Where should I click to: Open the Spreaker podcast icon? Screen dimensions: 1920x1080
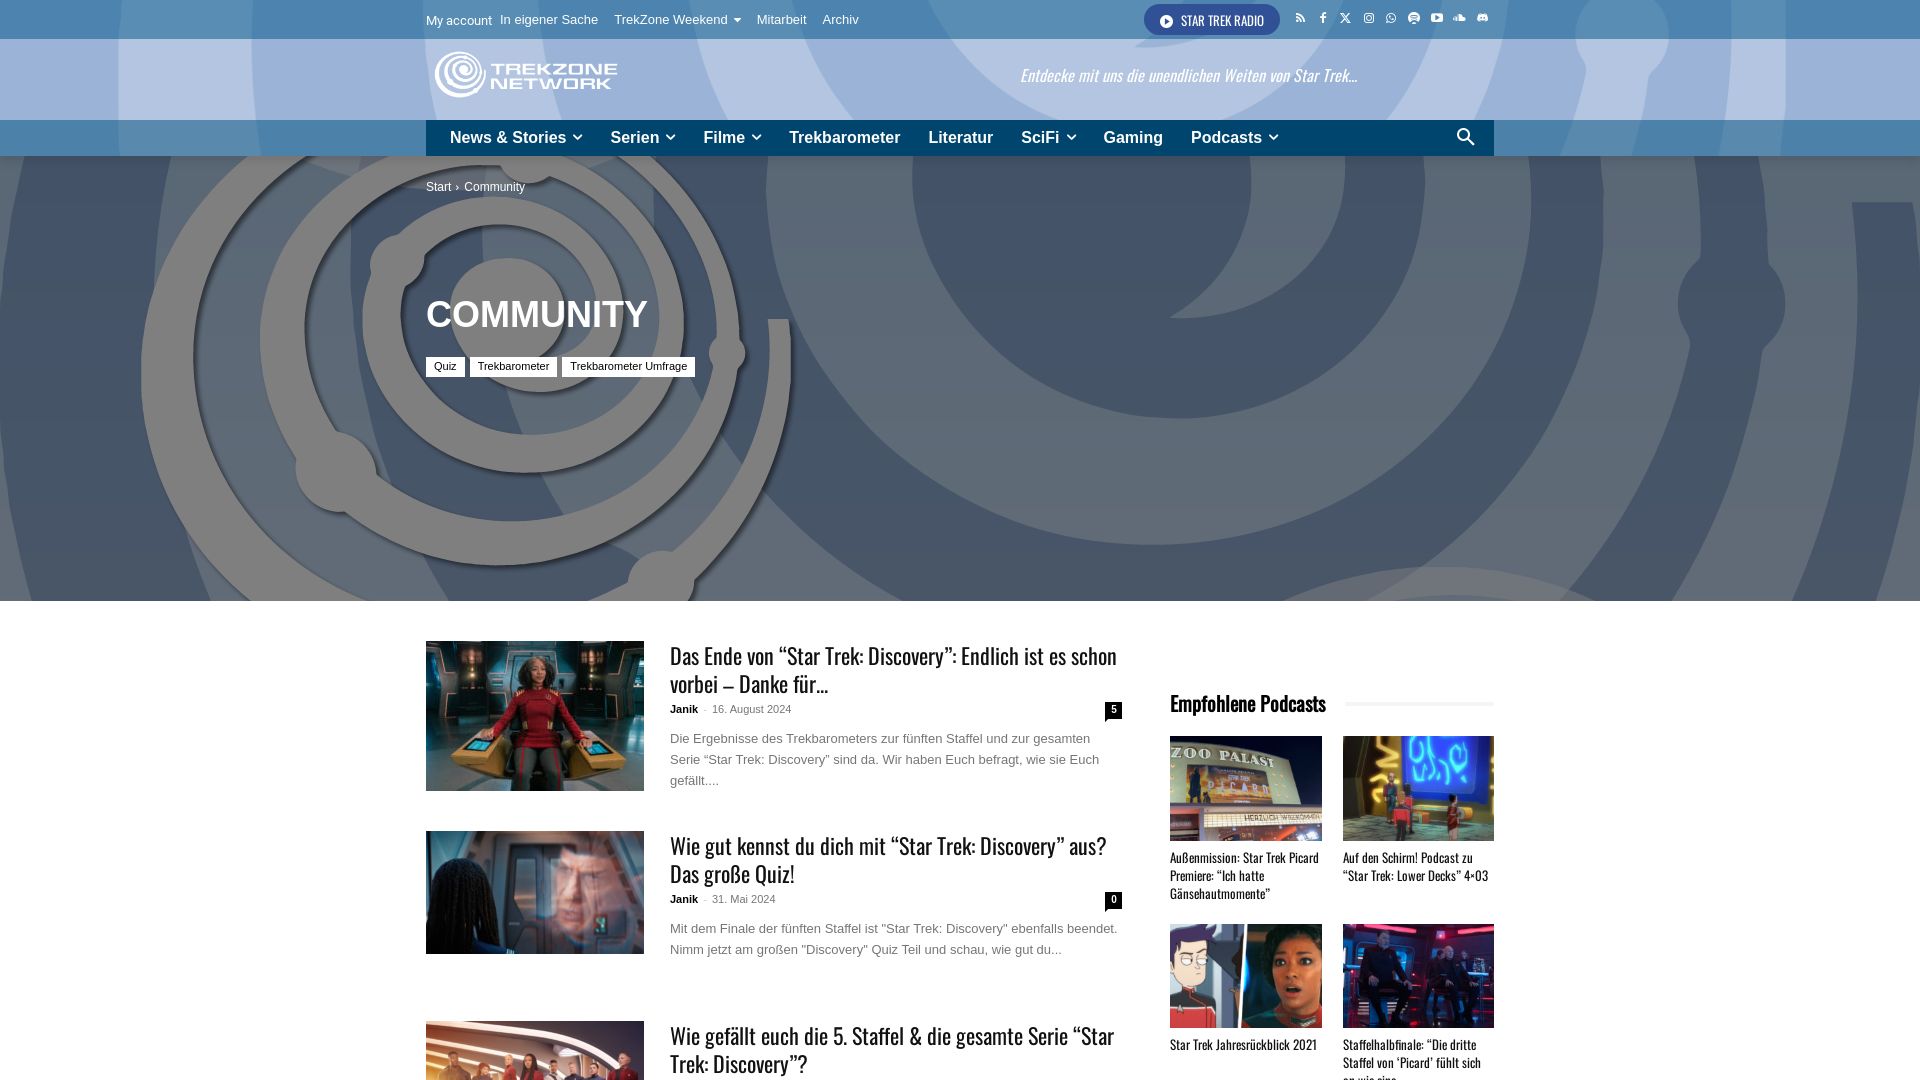pyautogui.click(x=1414, y=18)
